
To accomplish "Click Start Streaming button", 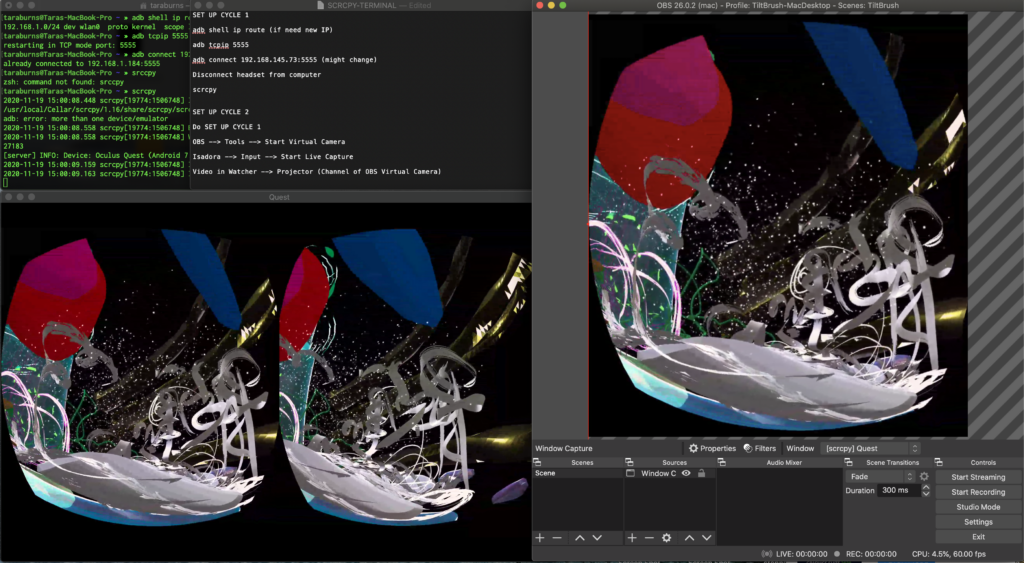I will tap(978, 477).
